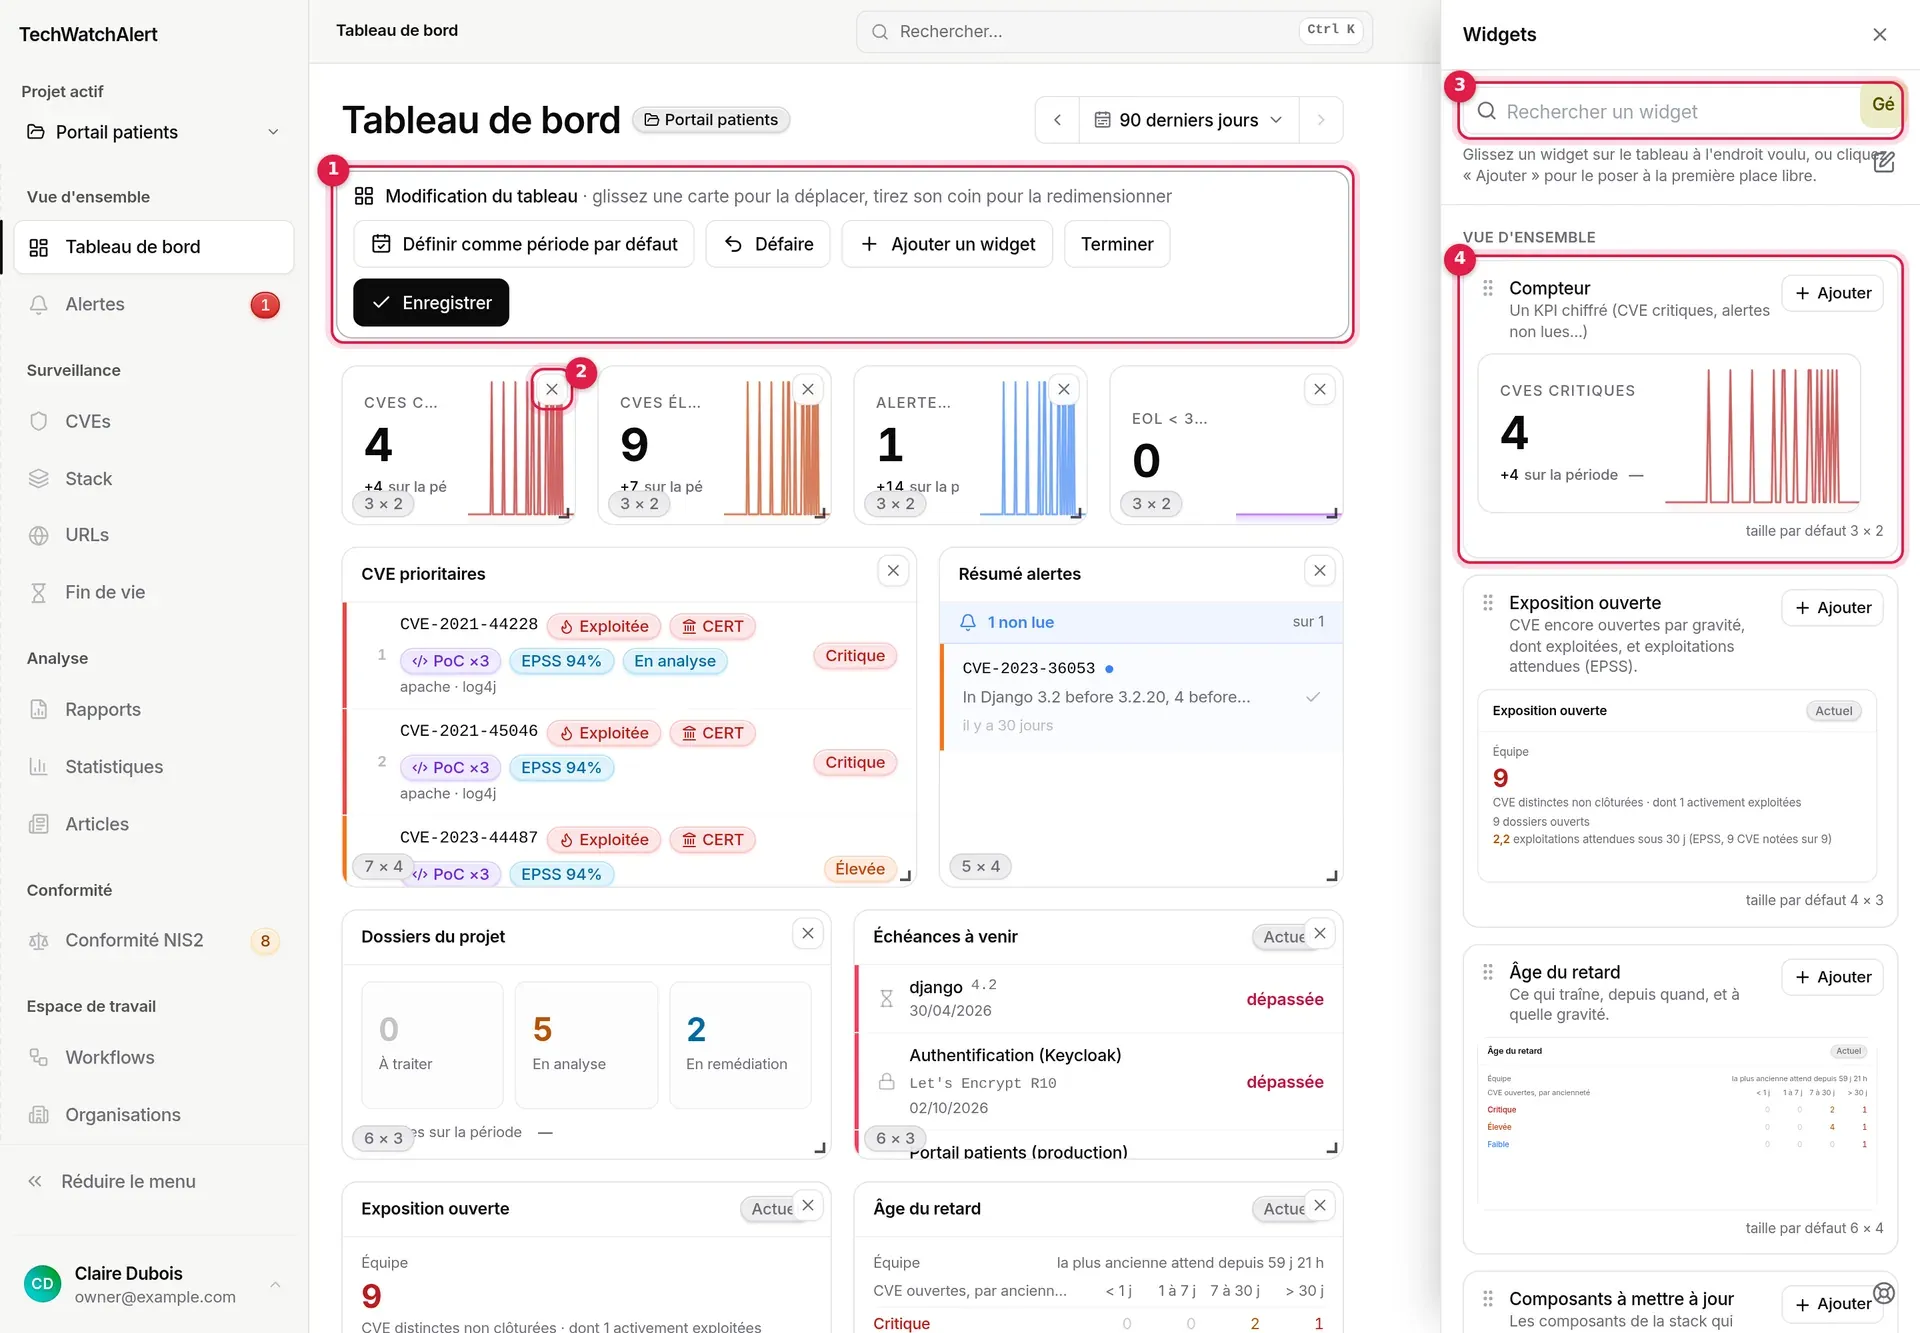This screenshot has width=1920, height=1333.
Task: Open the 1 non lue alerts row
Action: click(1141, 622)
